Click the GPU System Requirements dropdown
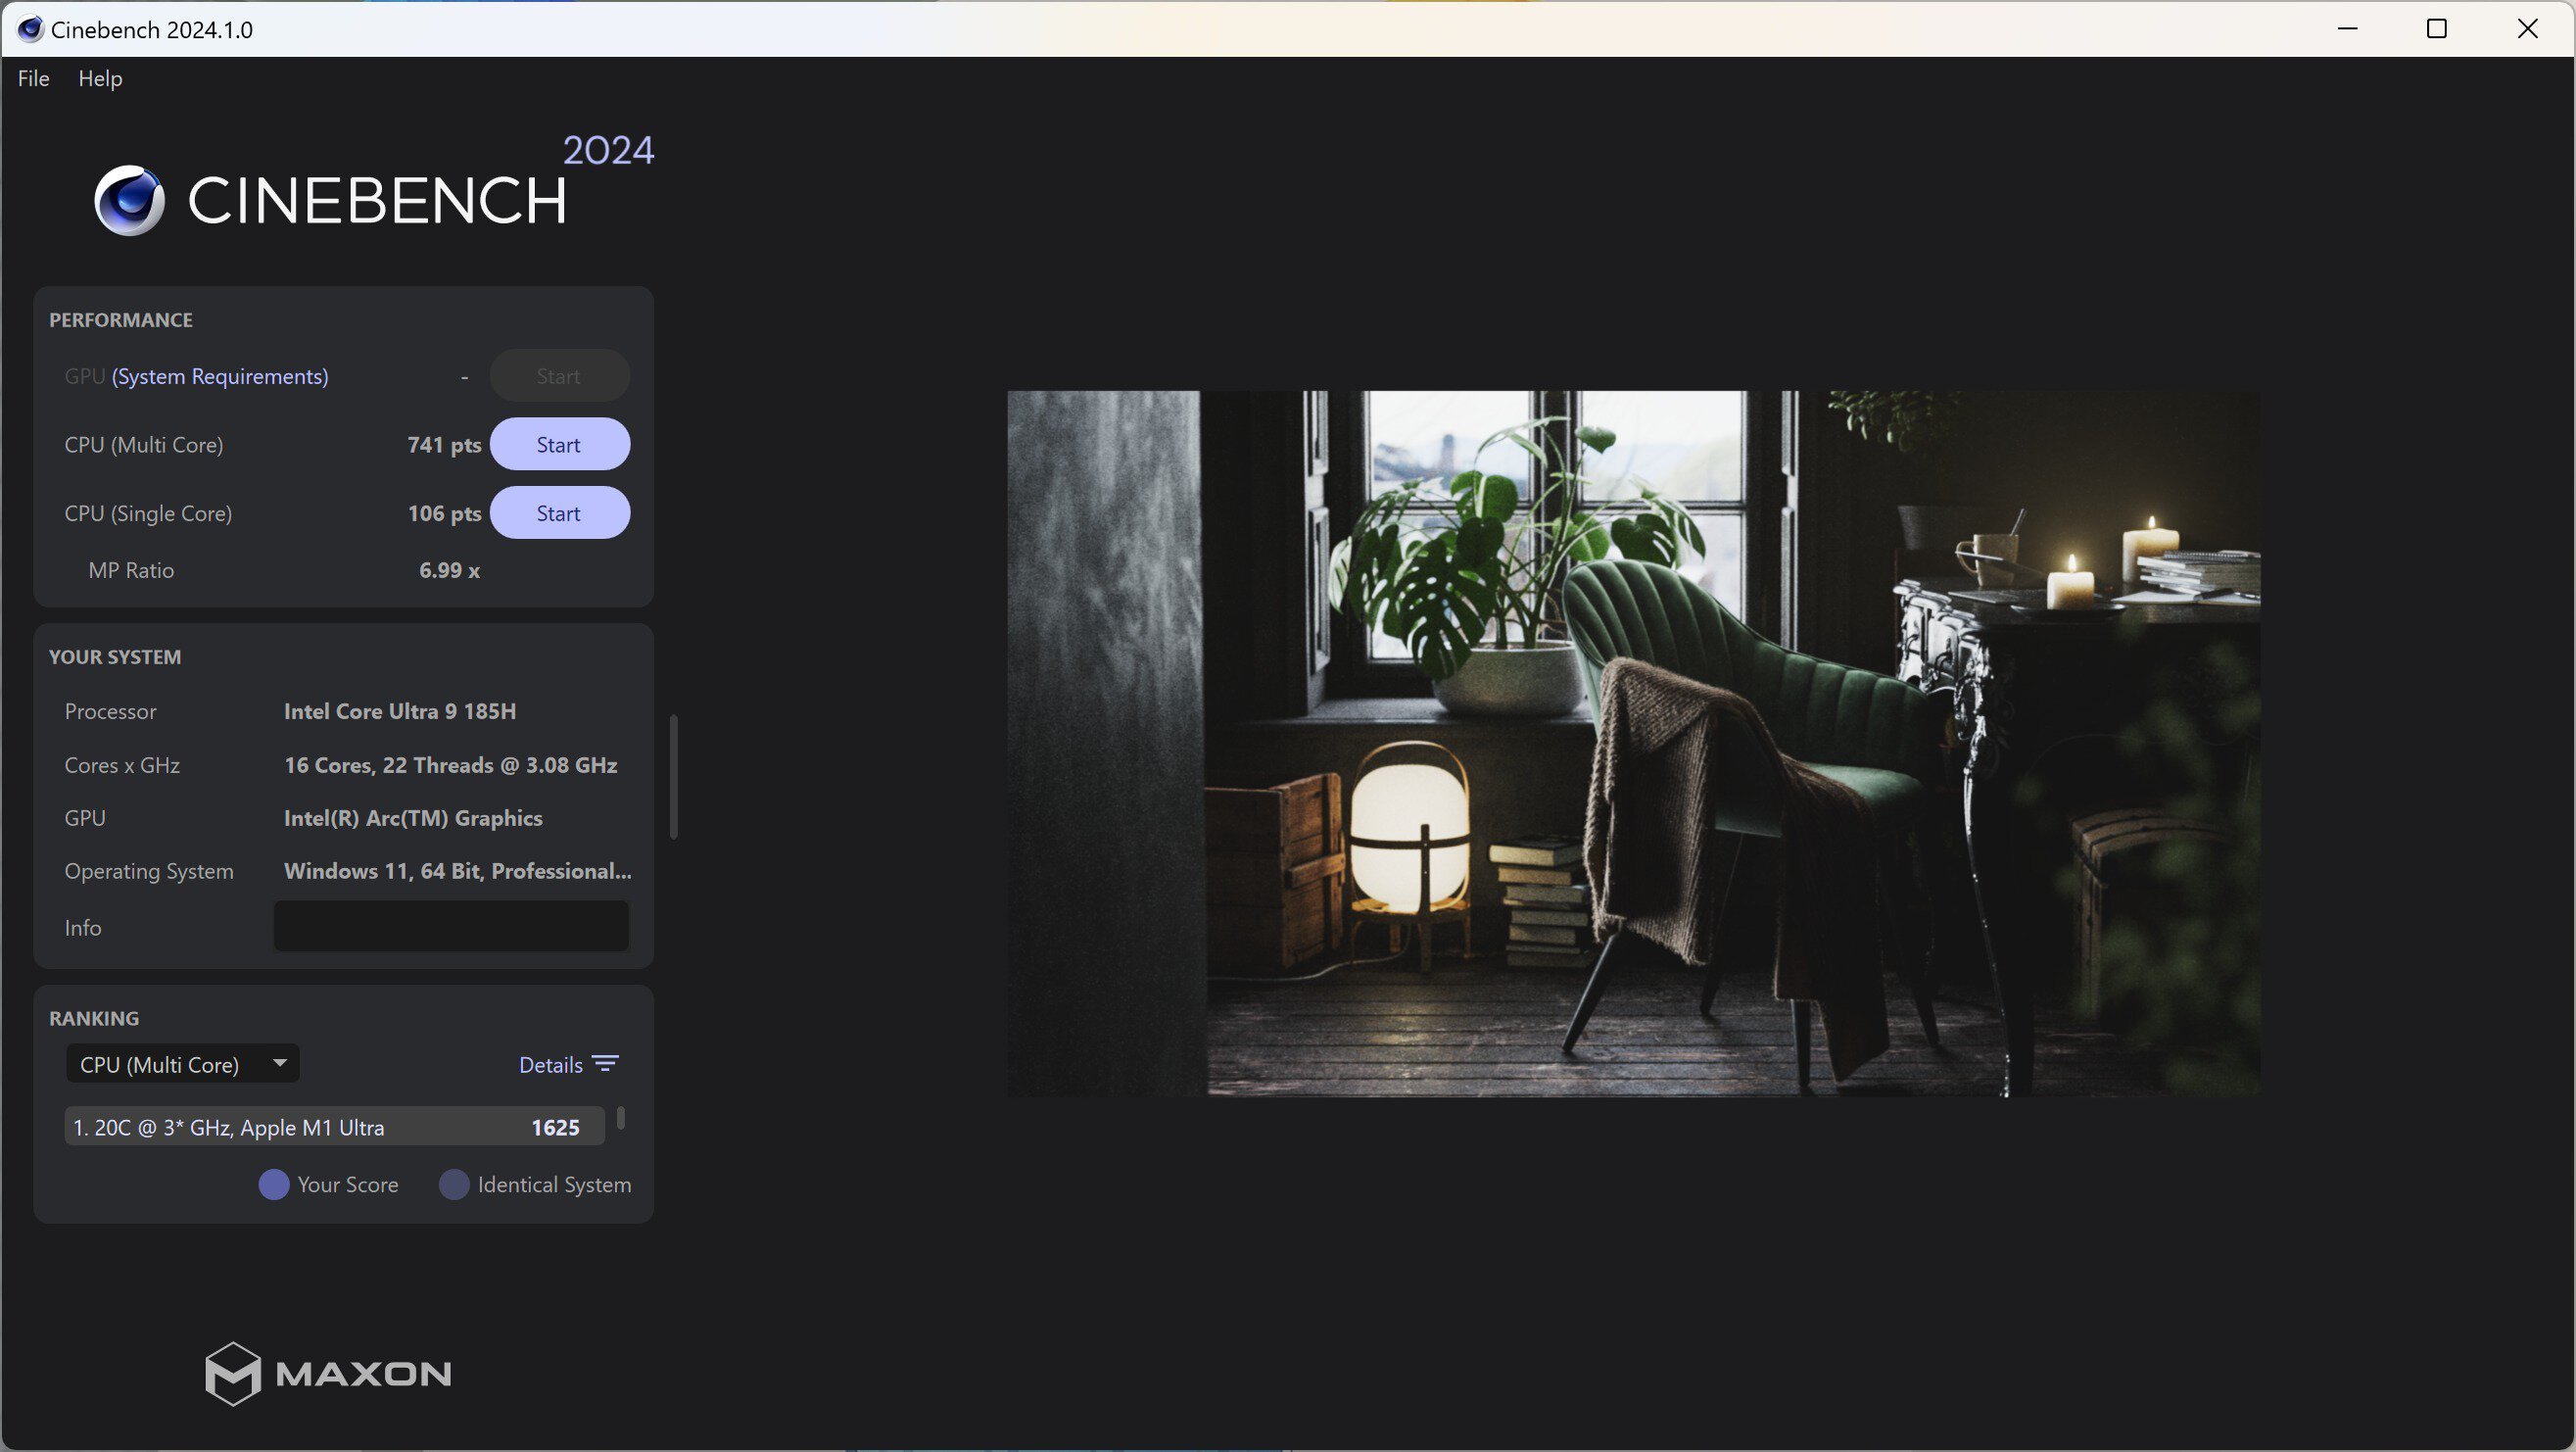 pyautogui.click(x=219, y=375)
